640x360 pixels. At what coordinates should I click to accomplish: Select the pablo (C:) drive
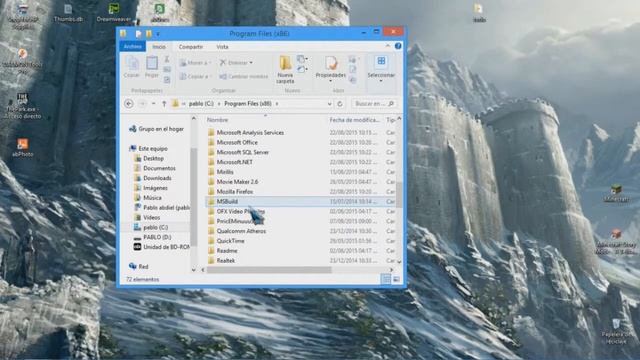coord(151,227)
